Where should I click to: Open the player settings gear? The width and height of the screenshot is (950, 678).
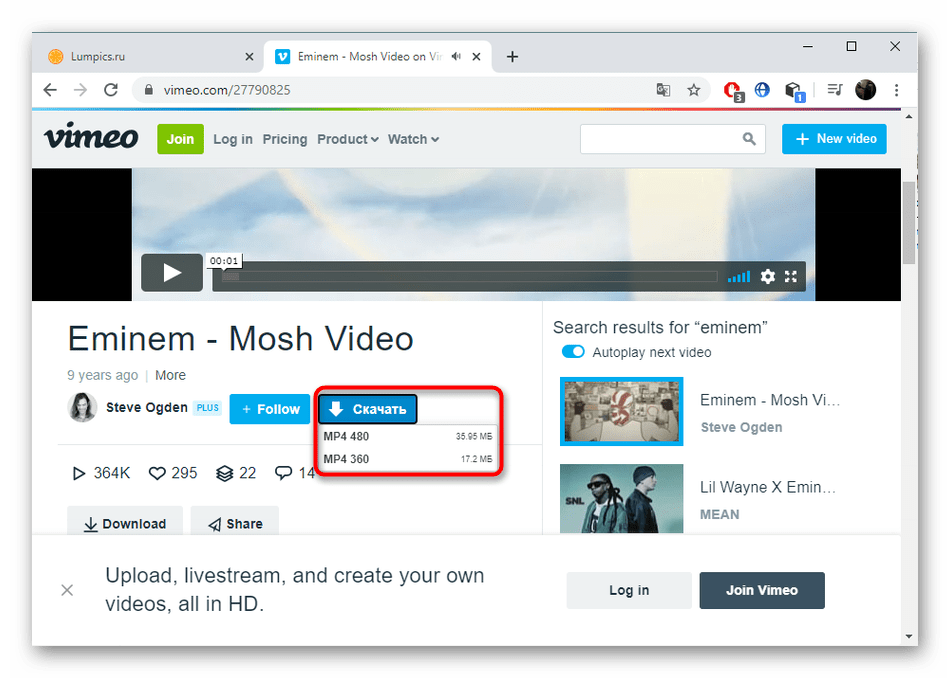point(768,277)
